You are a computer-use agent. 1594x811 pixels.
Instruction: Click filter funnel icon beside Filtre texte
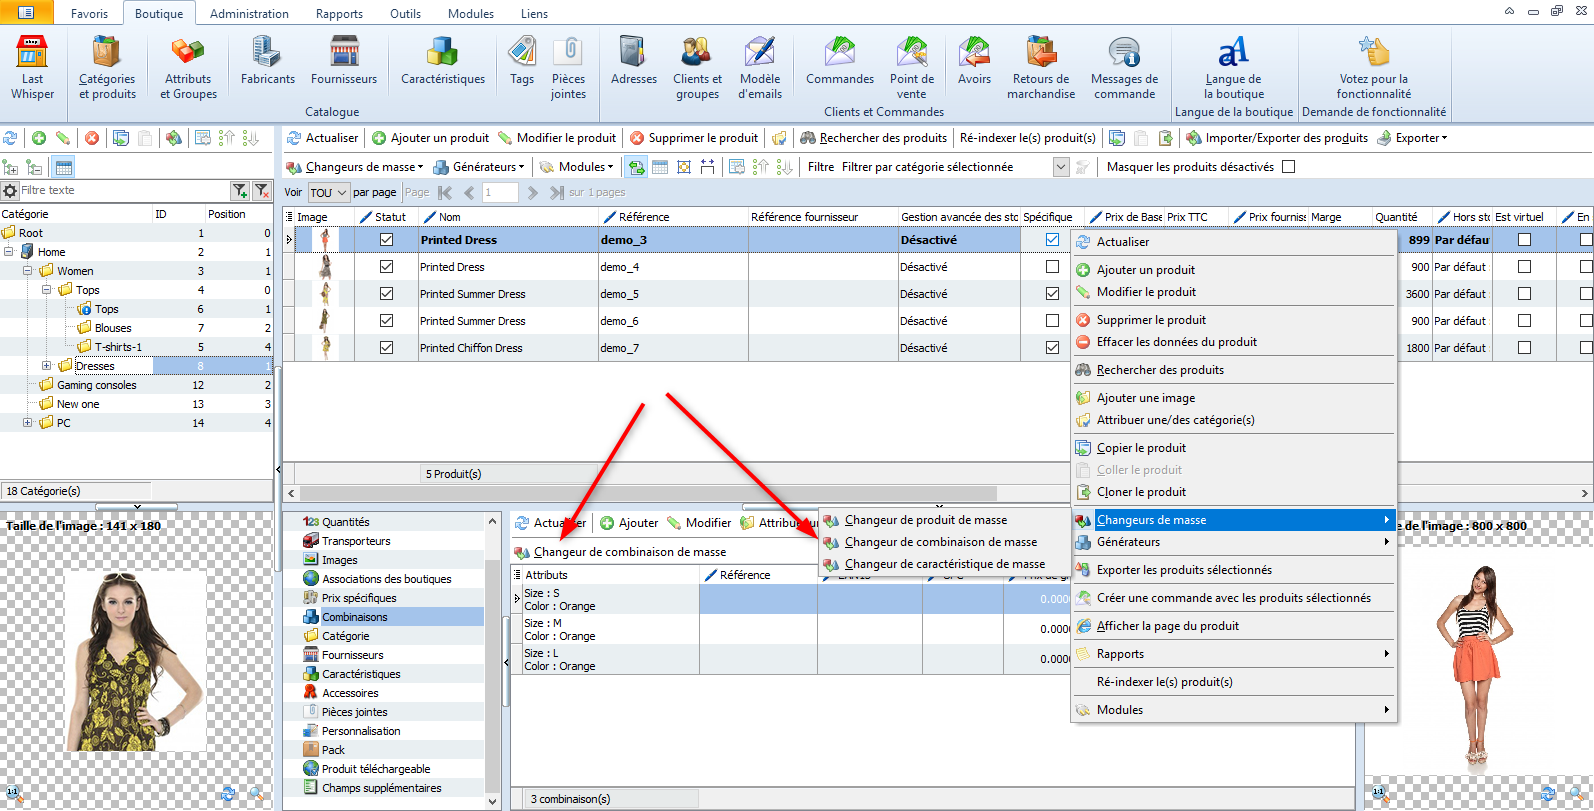(240, 190)
